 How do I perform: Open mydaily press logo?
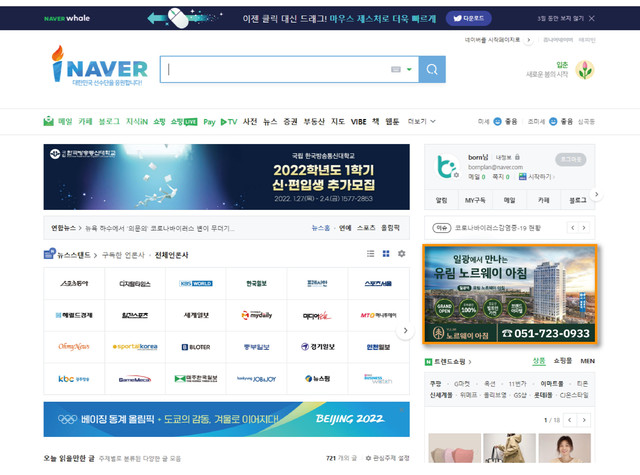(256, 315)
